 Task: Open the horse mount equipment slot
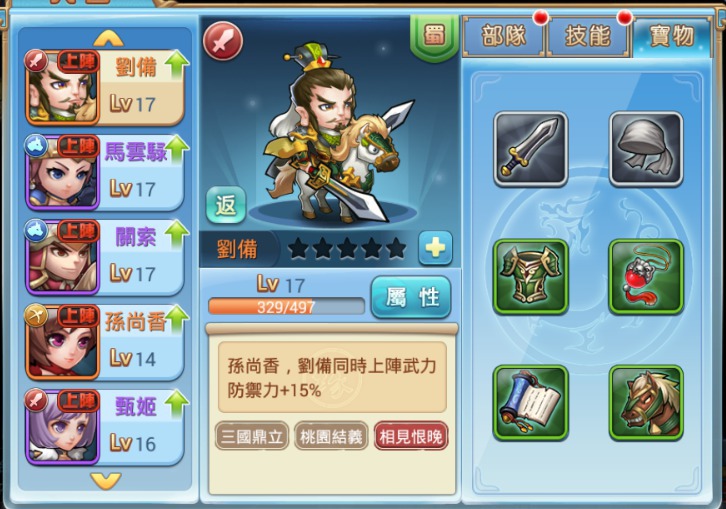point(646,402)
